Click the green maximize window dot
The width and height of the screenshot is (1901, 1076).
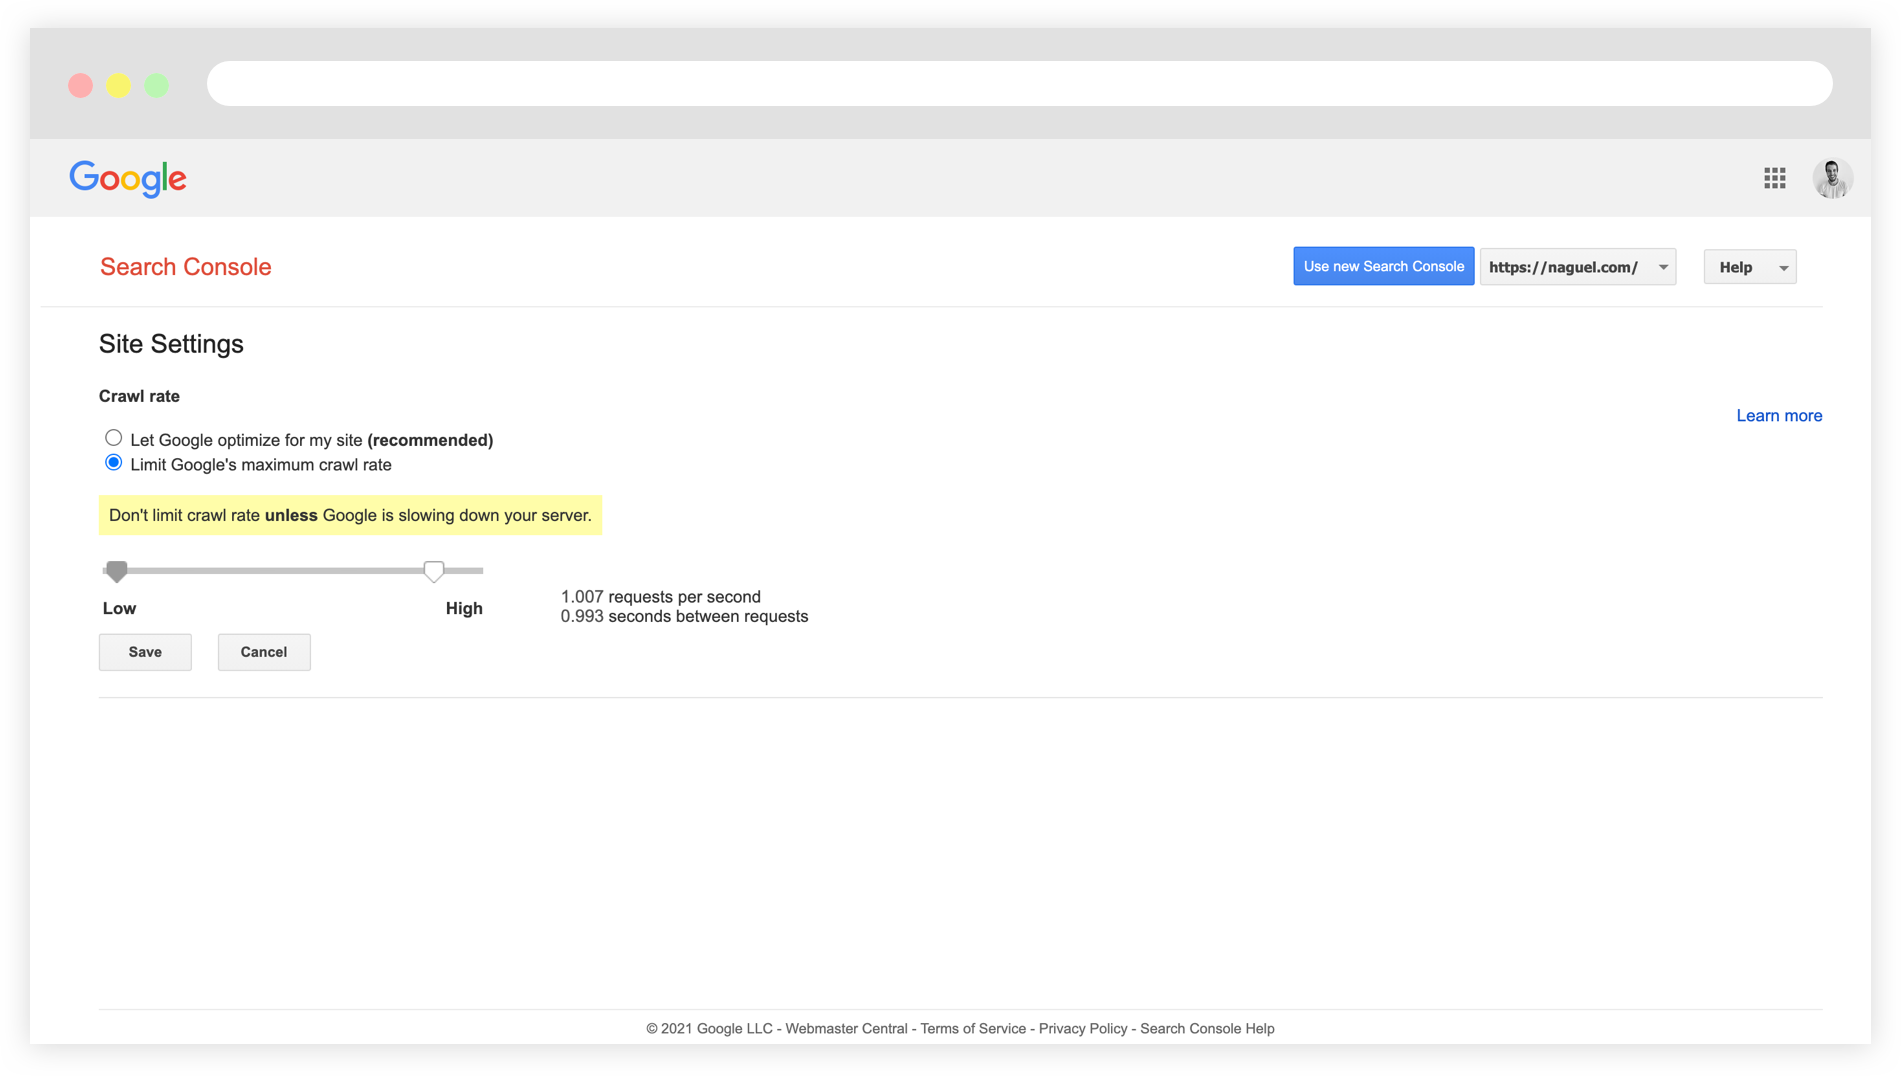coord(157,86)
